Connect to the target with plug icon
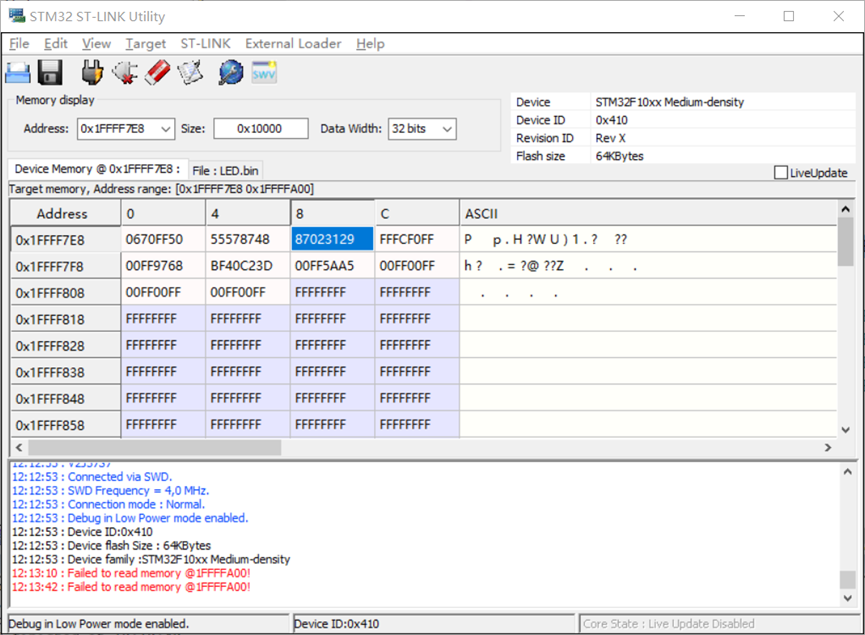Screen dimensions: 865x635 92,72
